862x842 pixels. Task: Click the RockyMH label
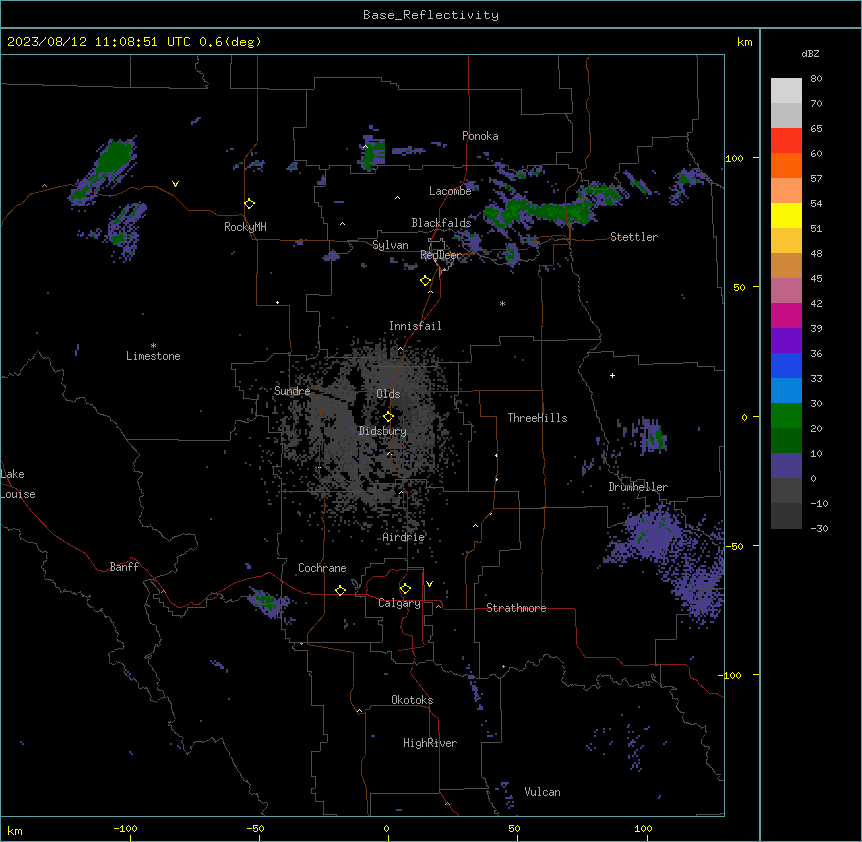(x=245, y=227)
